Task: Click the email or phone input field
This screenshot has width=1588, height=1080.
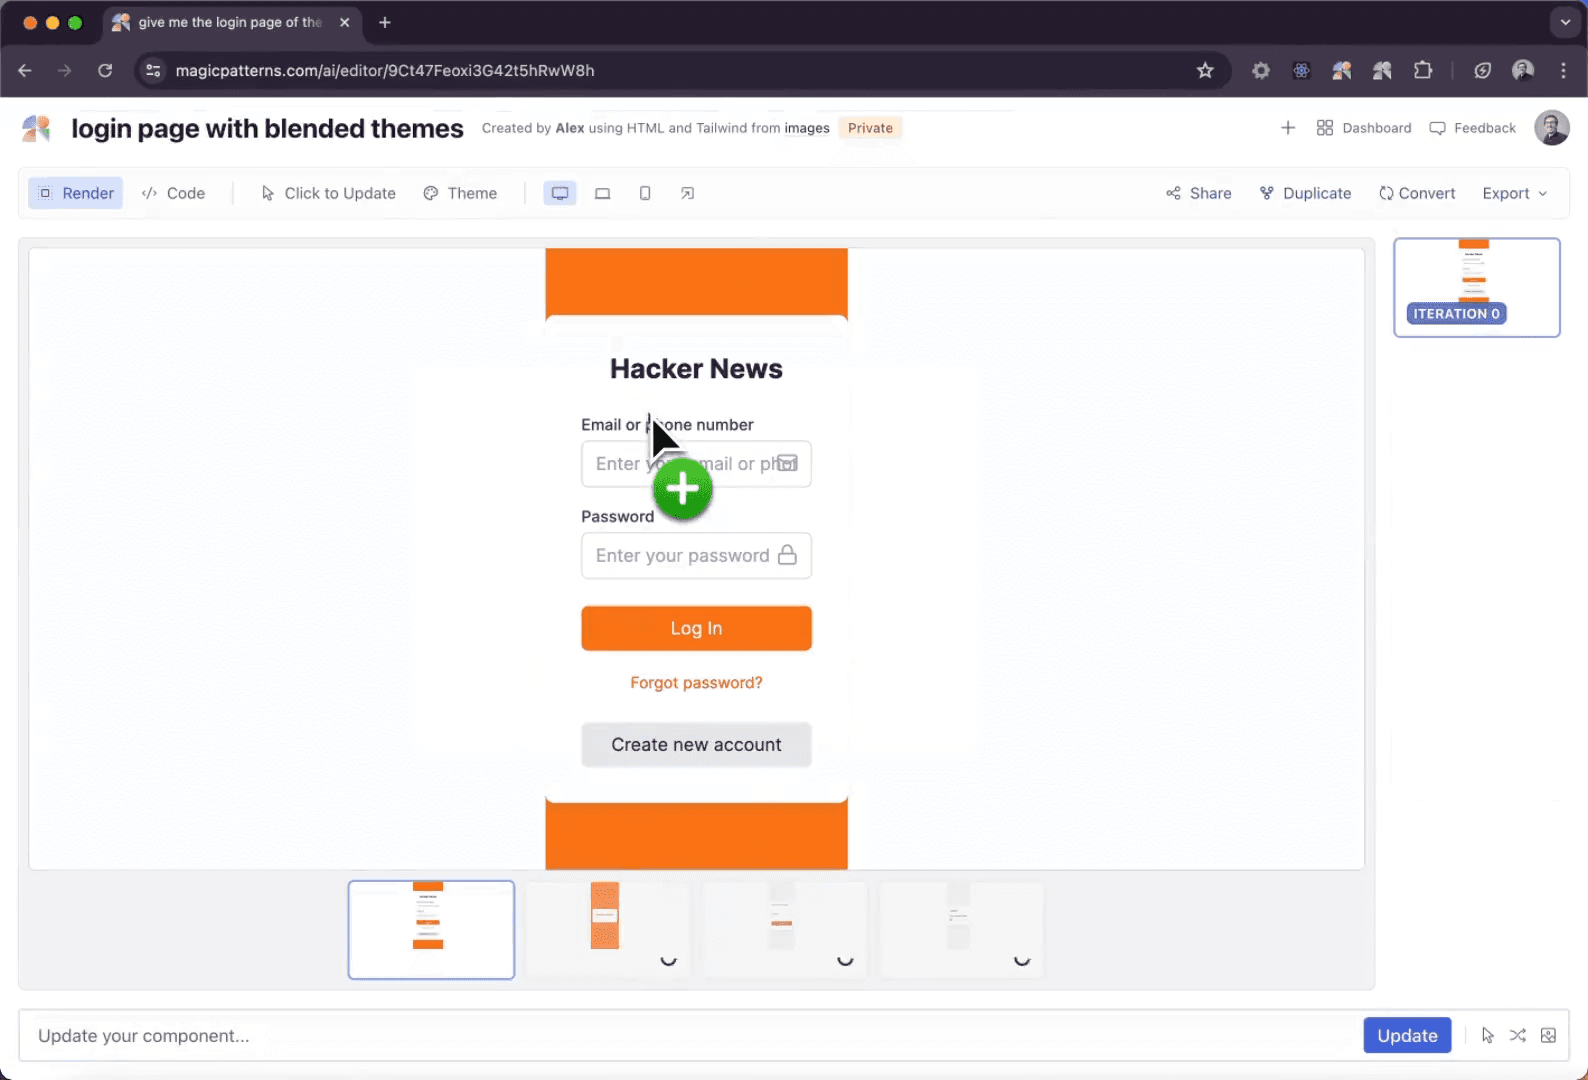Action: pos(696,464)
